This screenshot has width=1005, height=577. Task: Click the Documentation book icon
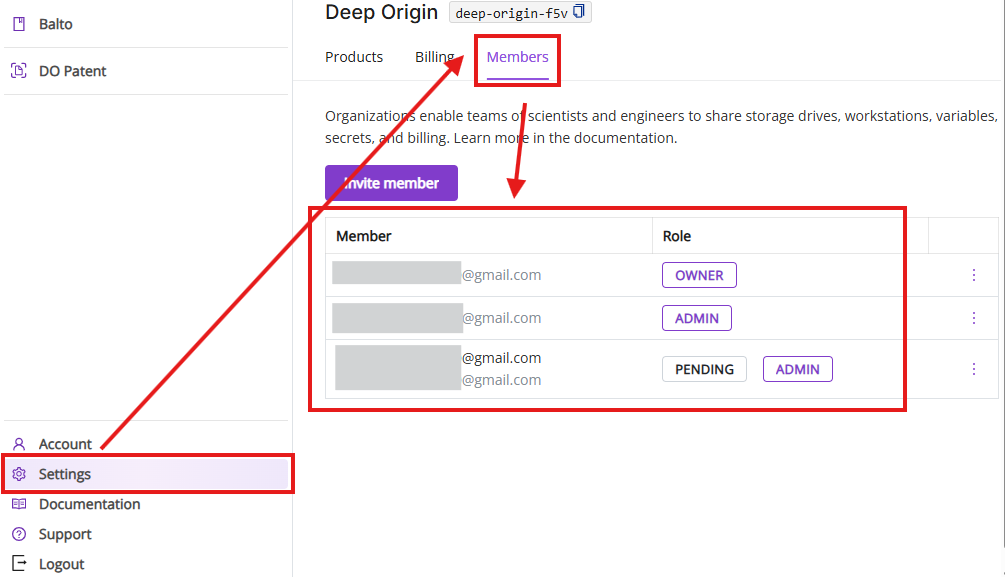pos(19,504)
